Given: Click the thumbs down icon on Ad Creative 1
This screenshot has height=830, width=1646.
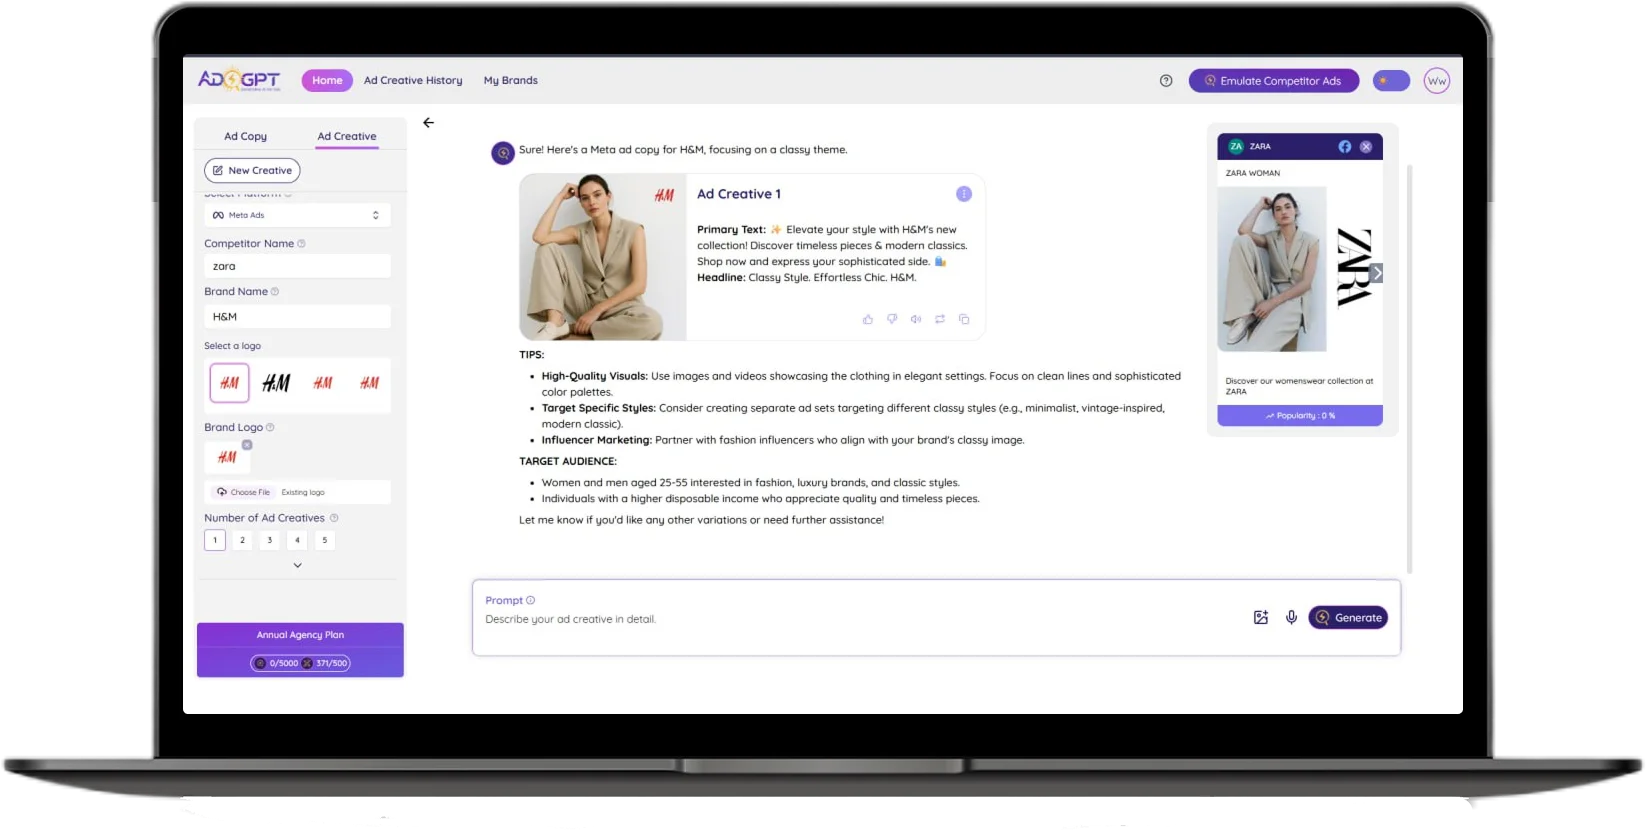Looking at the screenshot, I should tap(892, 319).
